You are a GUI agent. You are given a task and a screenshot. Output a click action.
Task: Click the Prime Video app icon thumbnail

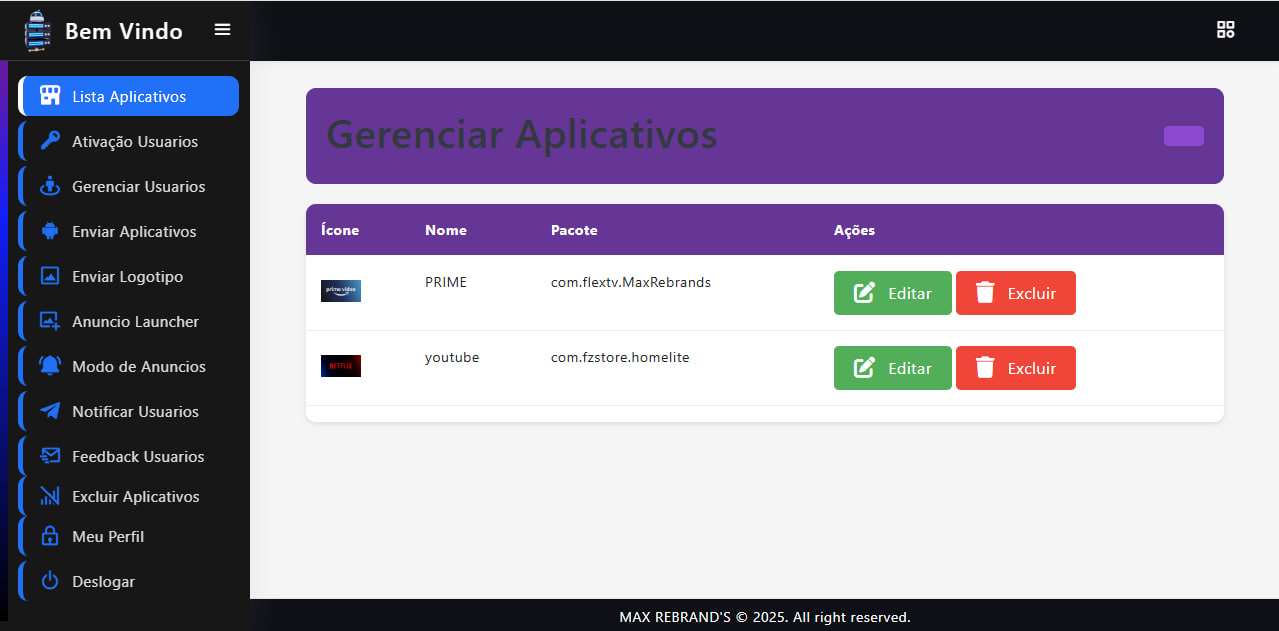tap(341, 291)
